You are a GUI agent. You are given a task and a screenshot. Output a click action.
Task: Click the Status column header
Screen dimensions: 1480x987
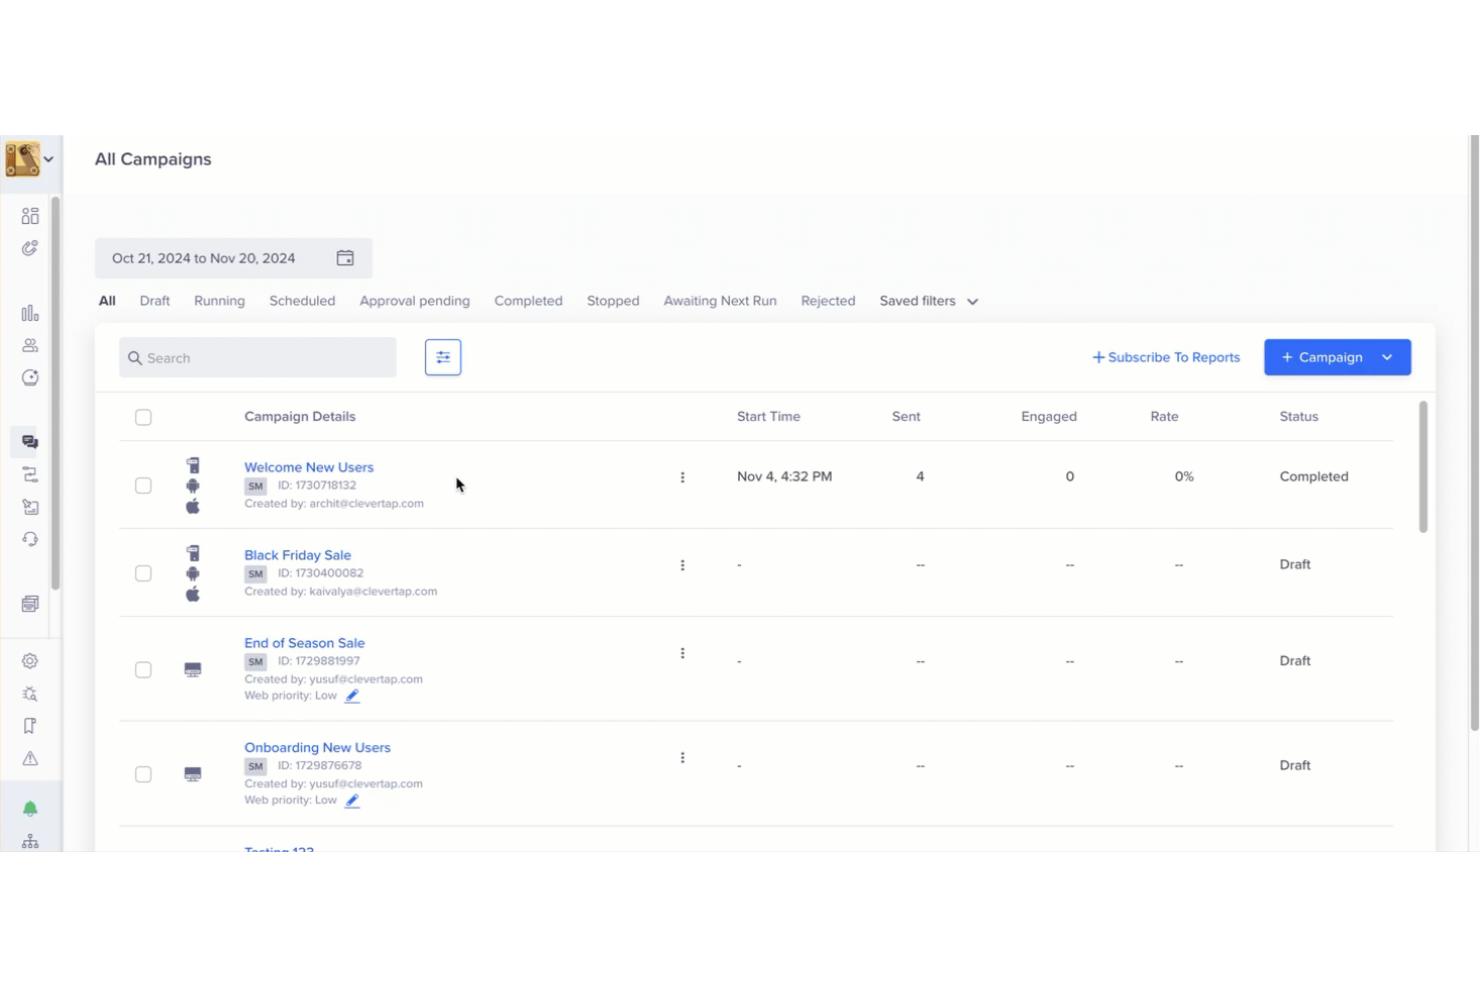1299,417
